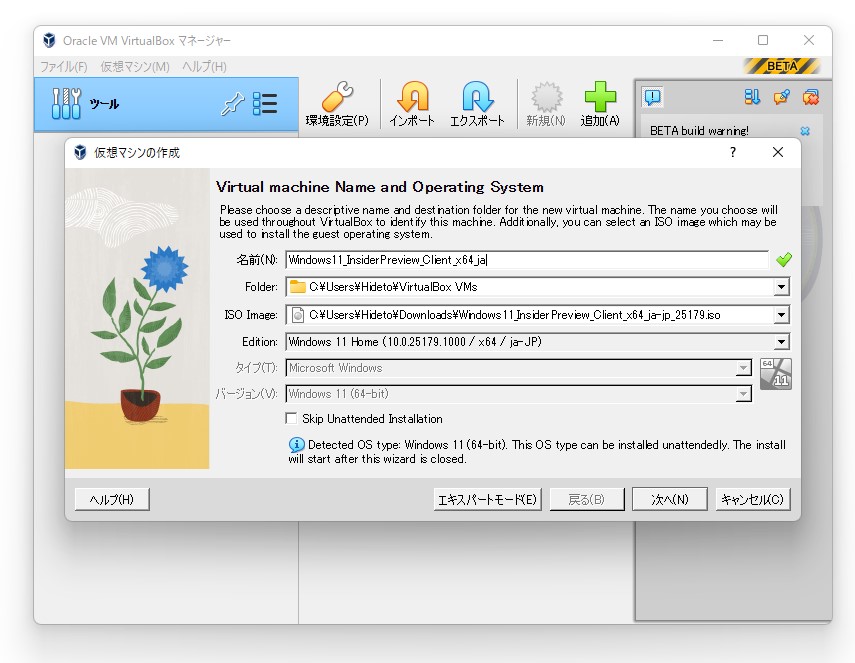Click the delete-all notifications icon
Image resolution: width=855 pixels, height=663 pixels.
(x=810, y=97)
